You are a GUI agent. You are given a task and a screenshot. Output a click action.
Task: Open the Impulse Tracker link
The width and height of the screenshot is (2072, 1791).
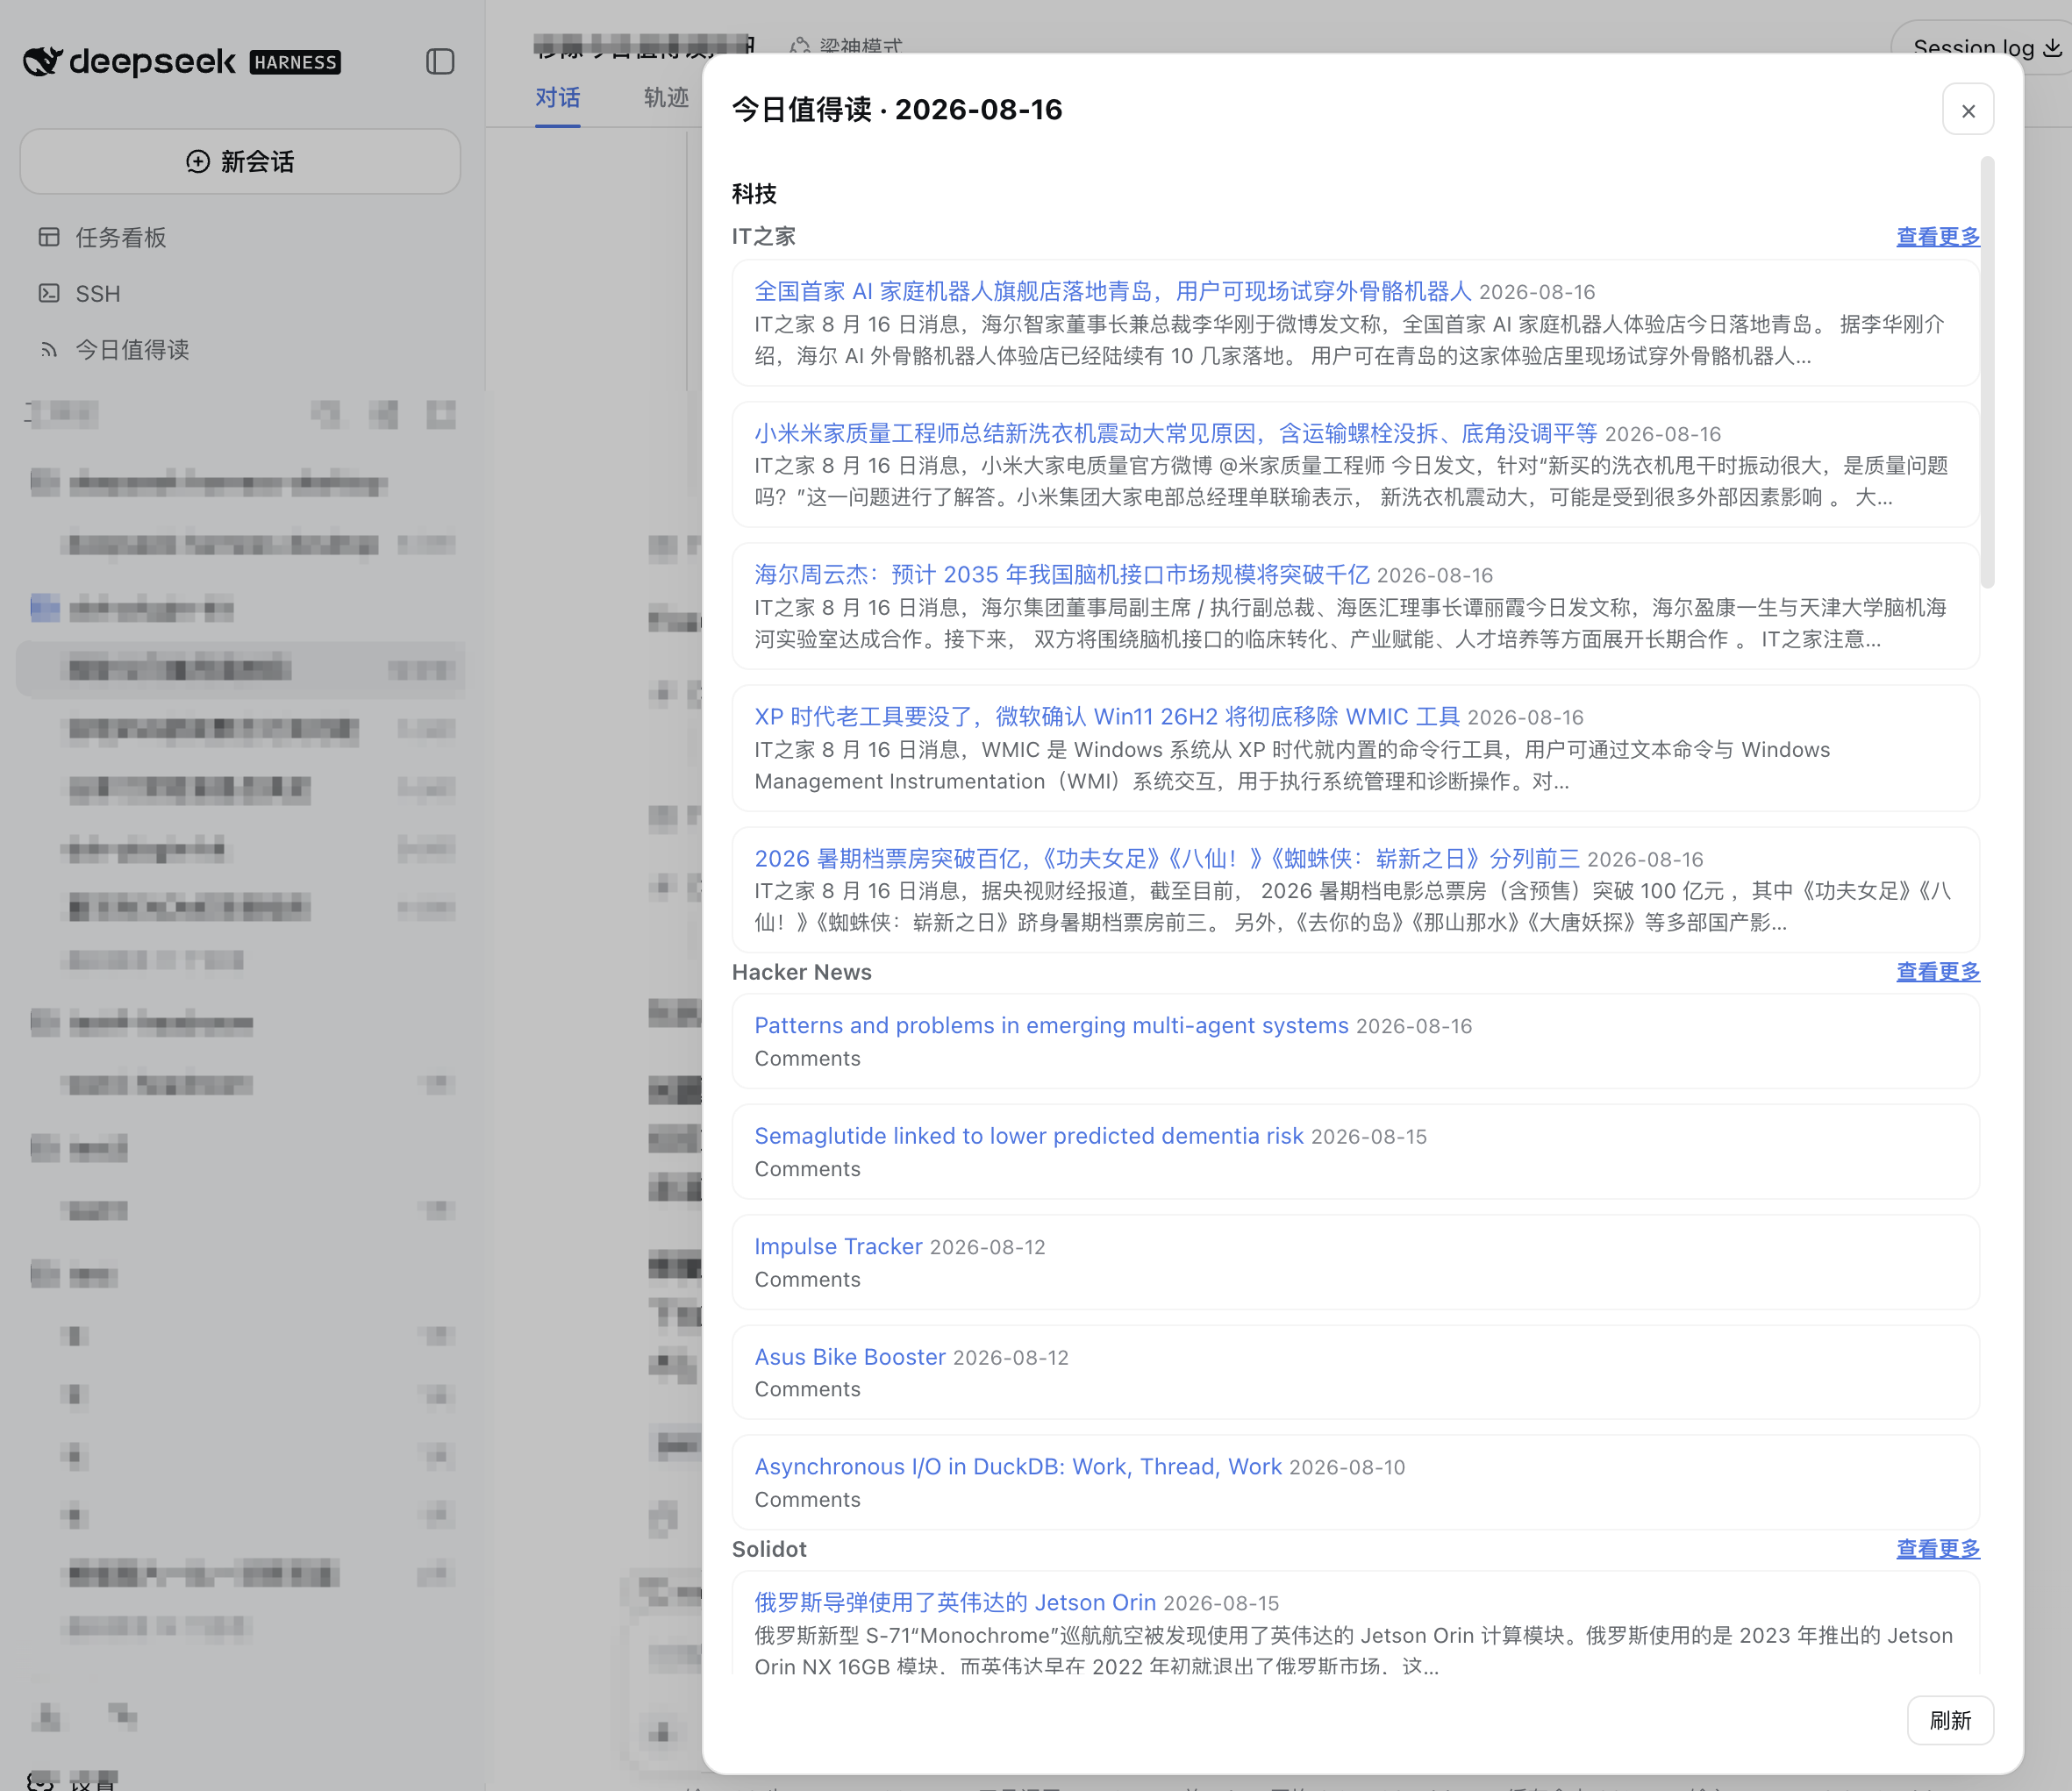pyautogui.click(x=838, y=1246)
